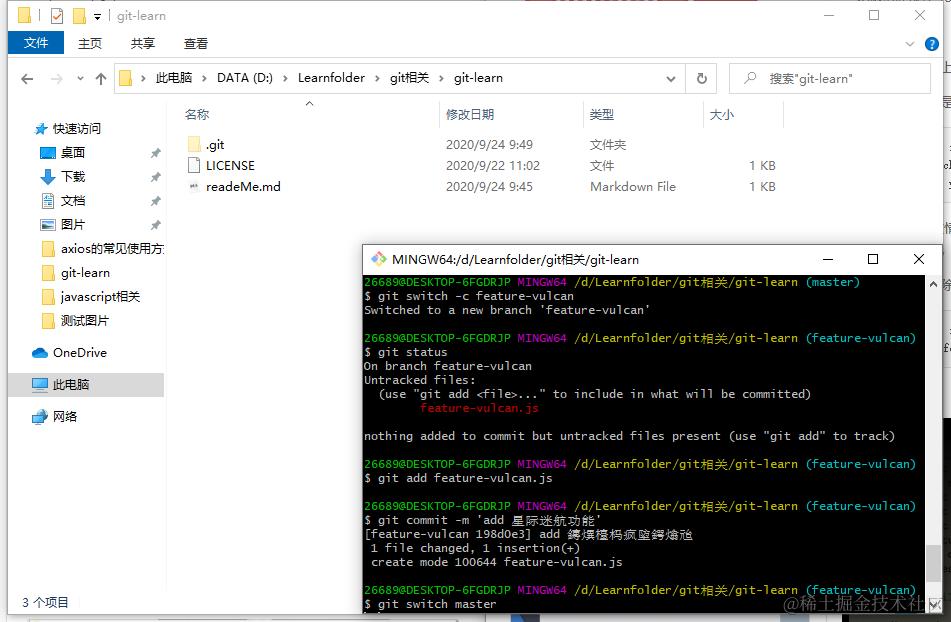Image resolution: width=951 pixels, height=622 pixels.
Task: Switch to the 主页 ribbon tab
Action: (x=90, y=44)
